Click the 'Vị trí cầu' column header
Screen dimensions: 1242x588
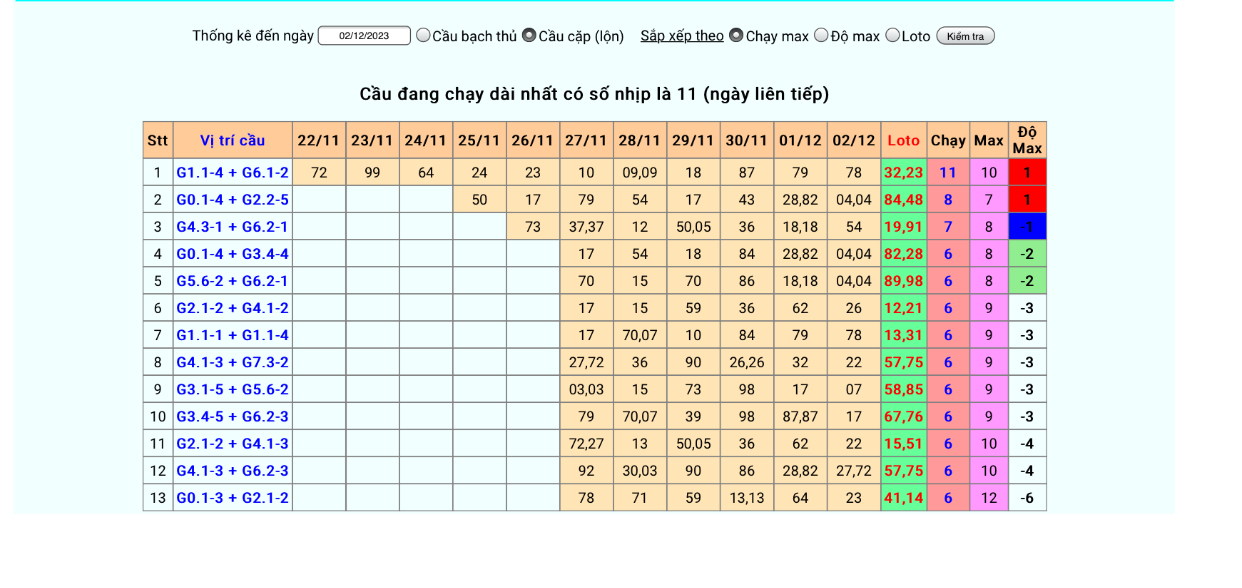click(x=232, y=141)
